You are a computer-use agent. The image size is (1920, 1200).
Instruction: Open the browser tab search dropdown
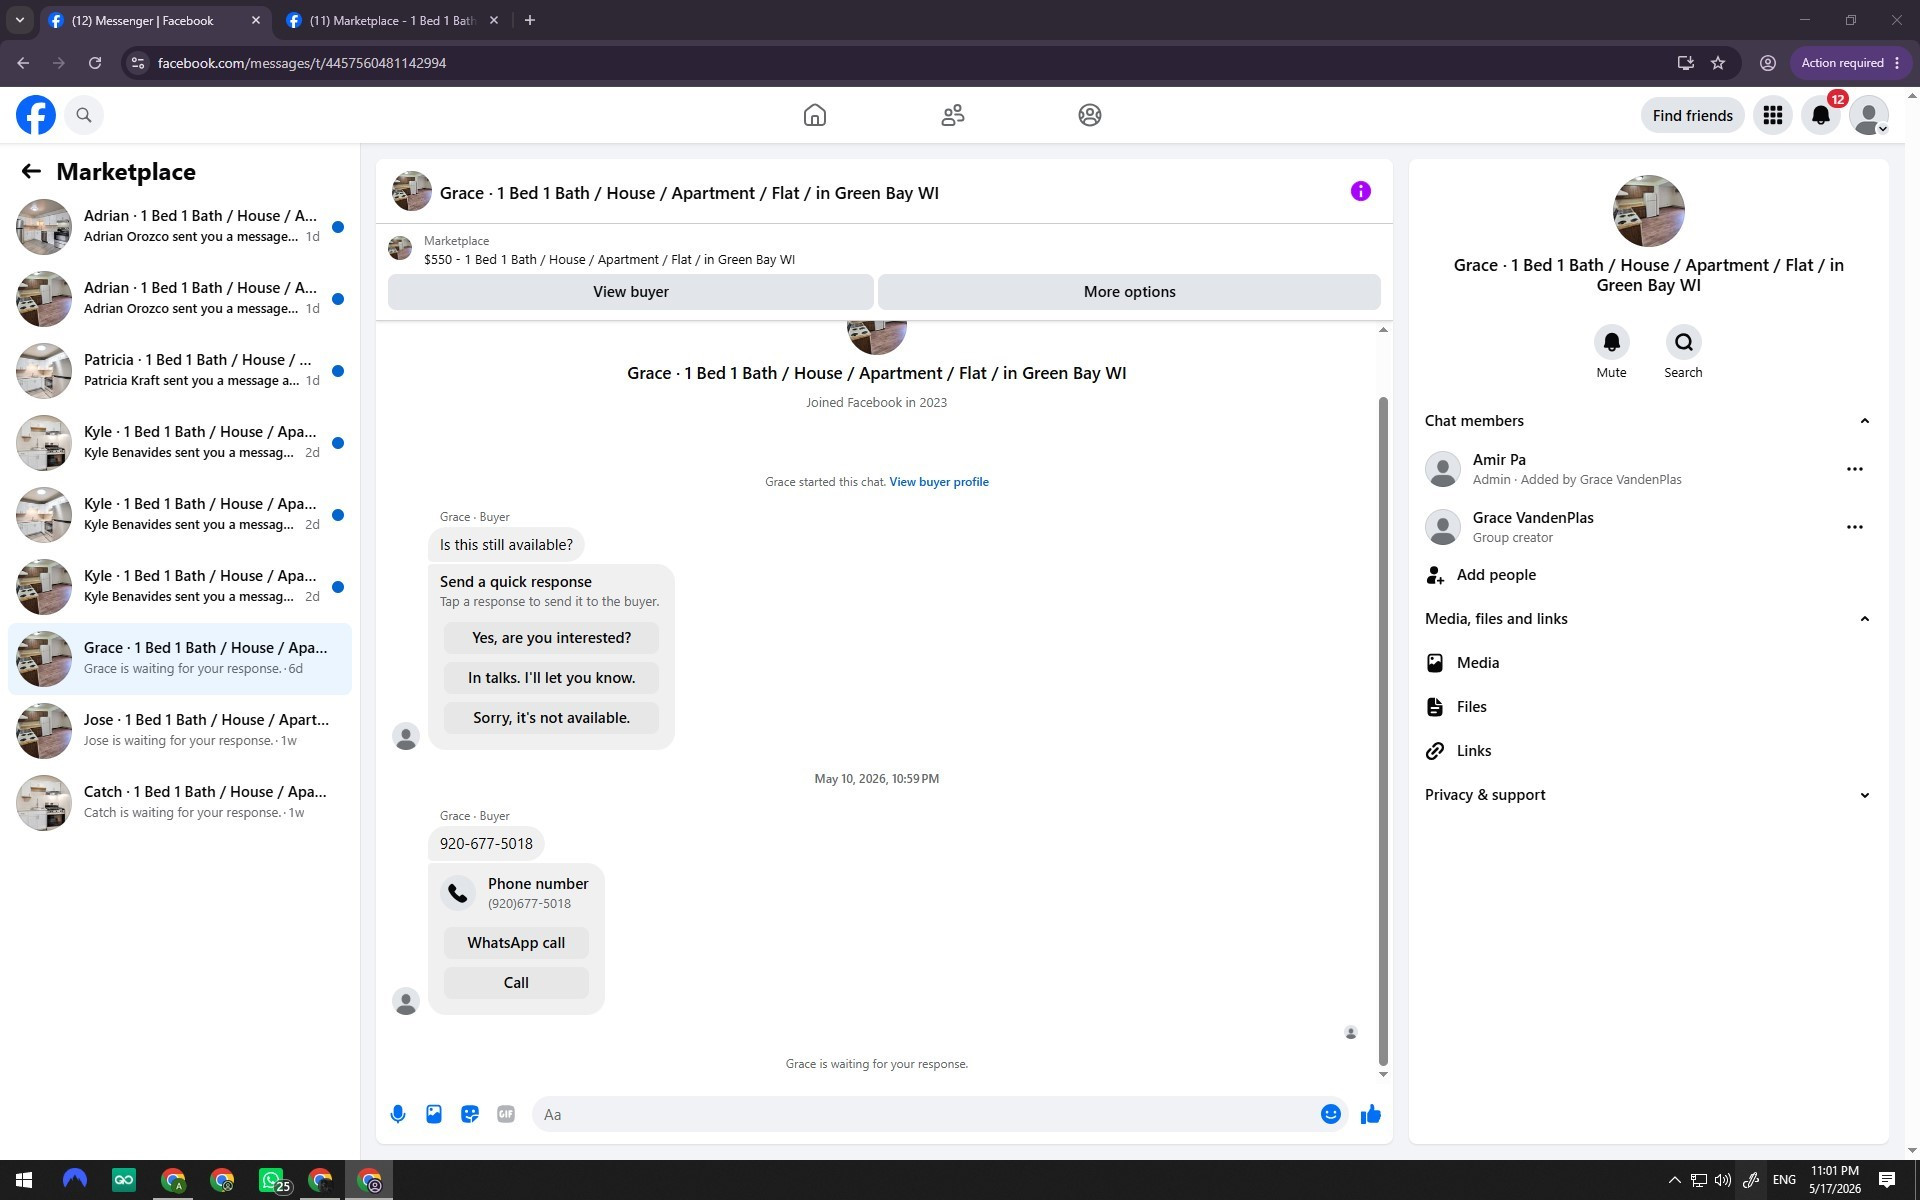(19, 20)
